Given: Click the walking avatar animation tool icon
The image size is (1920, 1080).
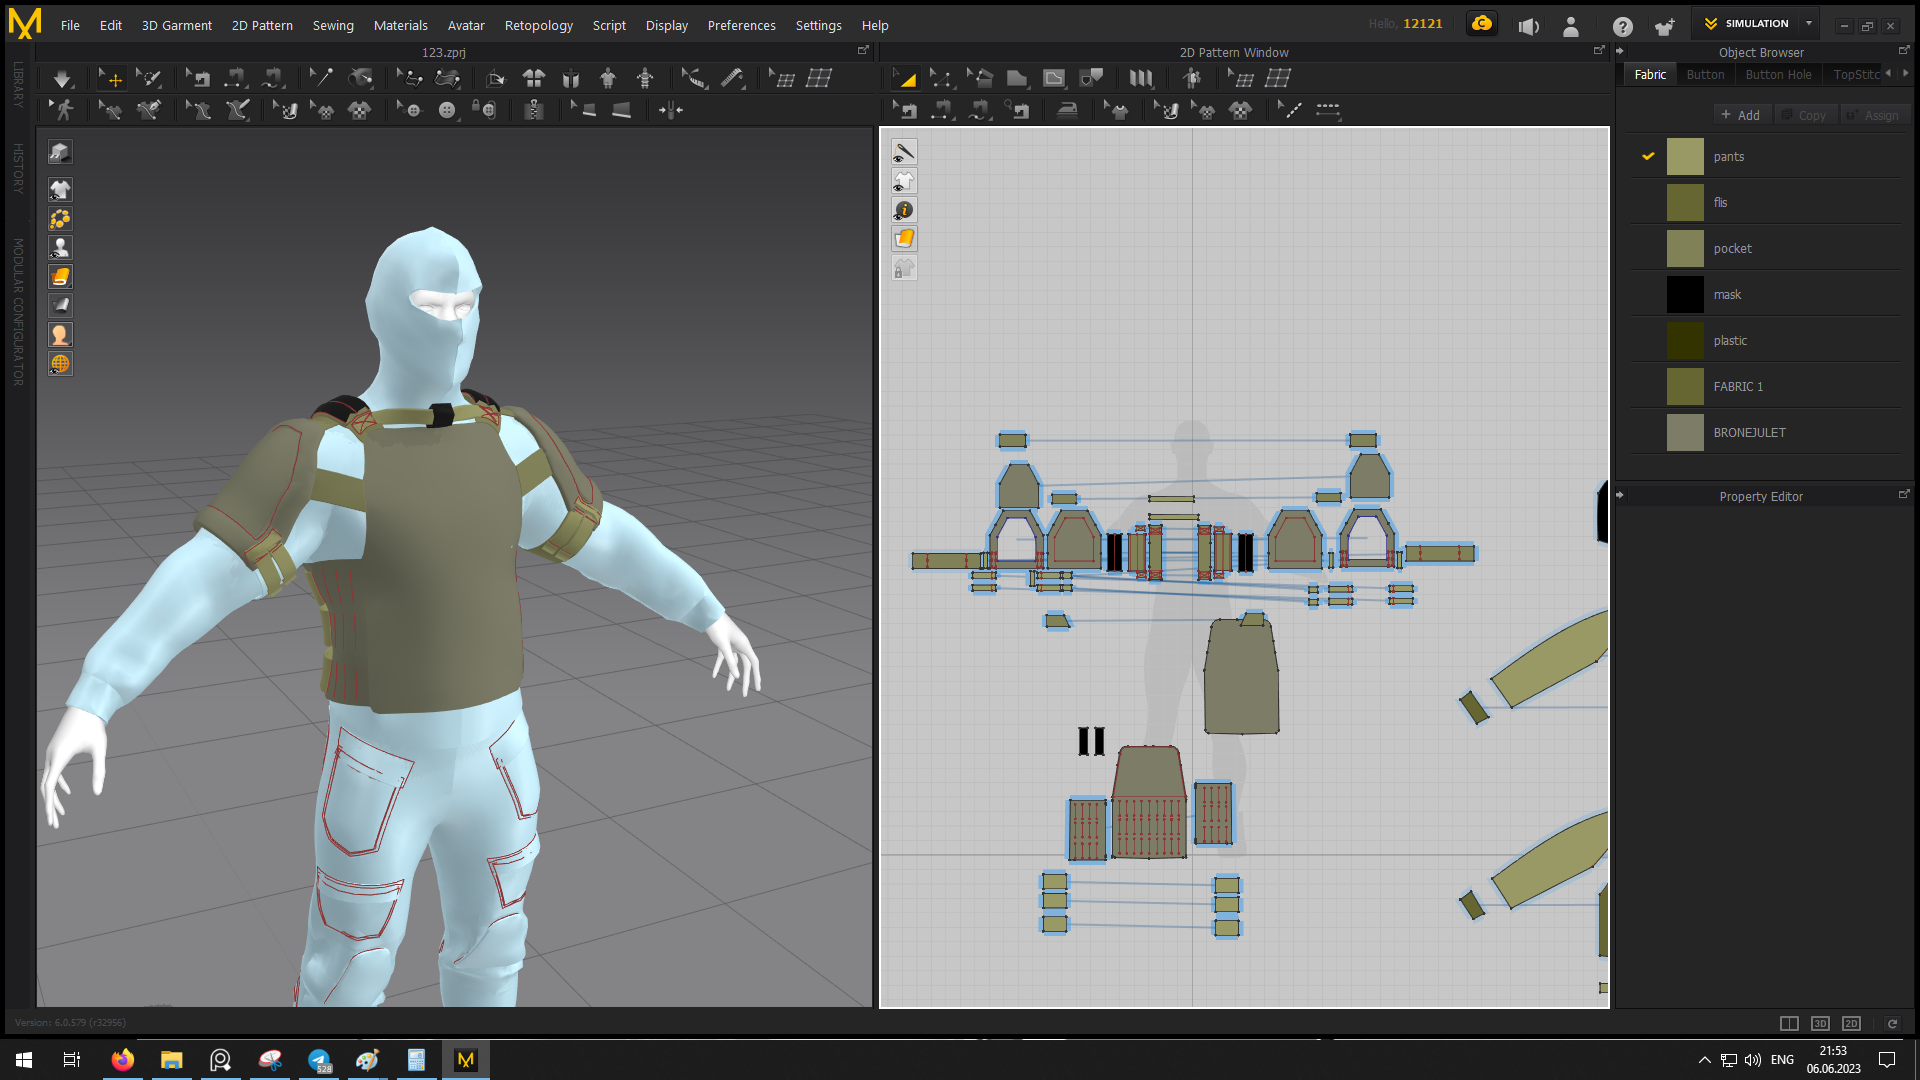Looking at the screenshot, I should (x=64, y=110).
